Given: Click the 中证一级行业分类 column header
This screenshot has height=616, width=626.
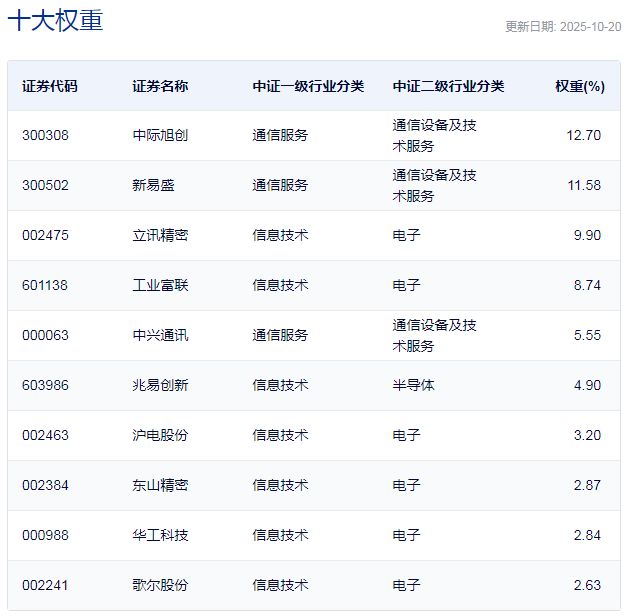Looking at the screenshot, I should [x=308, y=86].
